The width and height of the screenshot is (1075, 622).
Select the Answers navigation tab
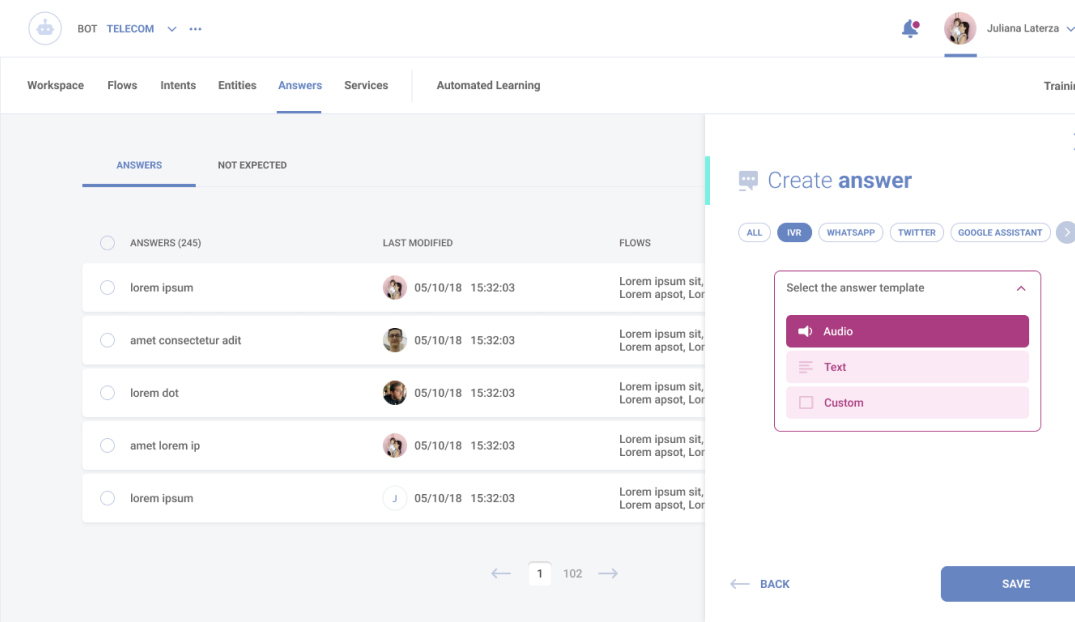tap(300, 85)
